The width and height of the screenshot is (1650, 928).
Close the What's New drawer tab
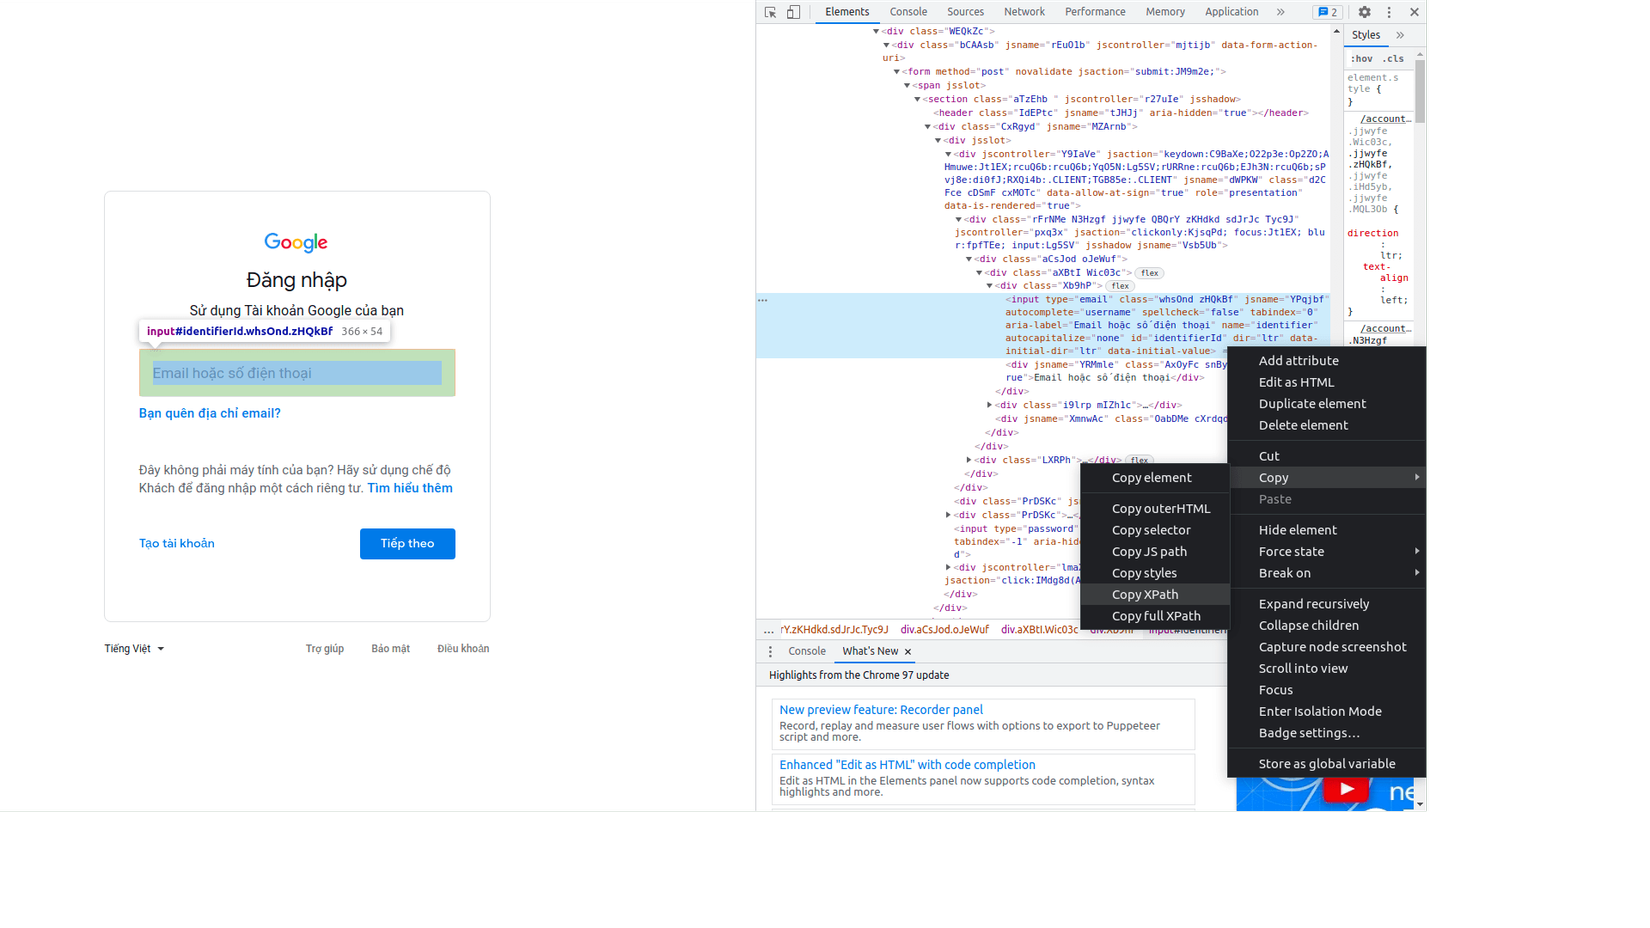(x=906, y=651)
